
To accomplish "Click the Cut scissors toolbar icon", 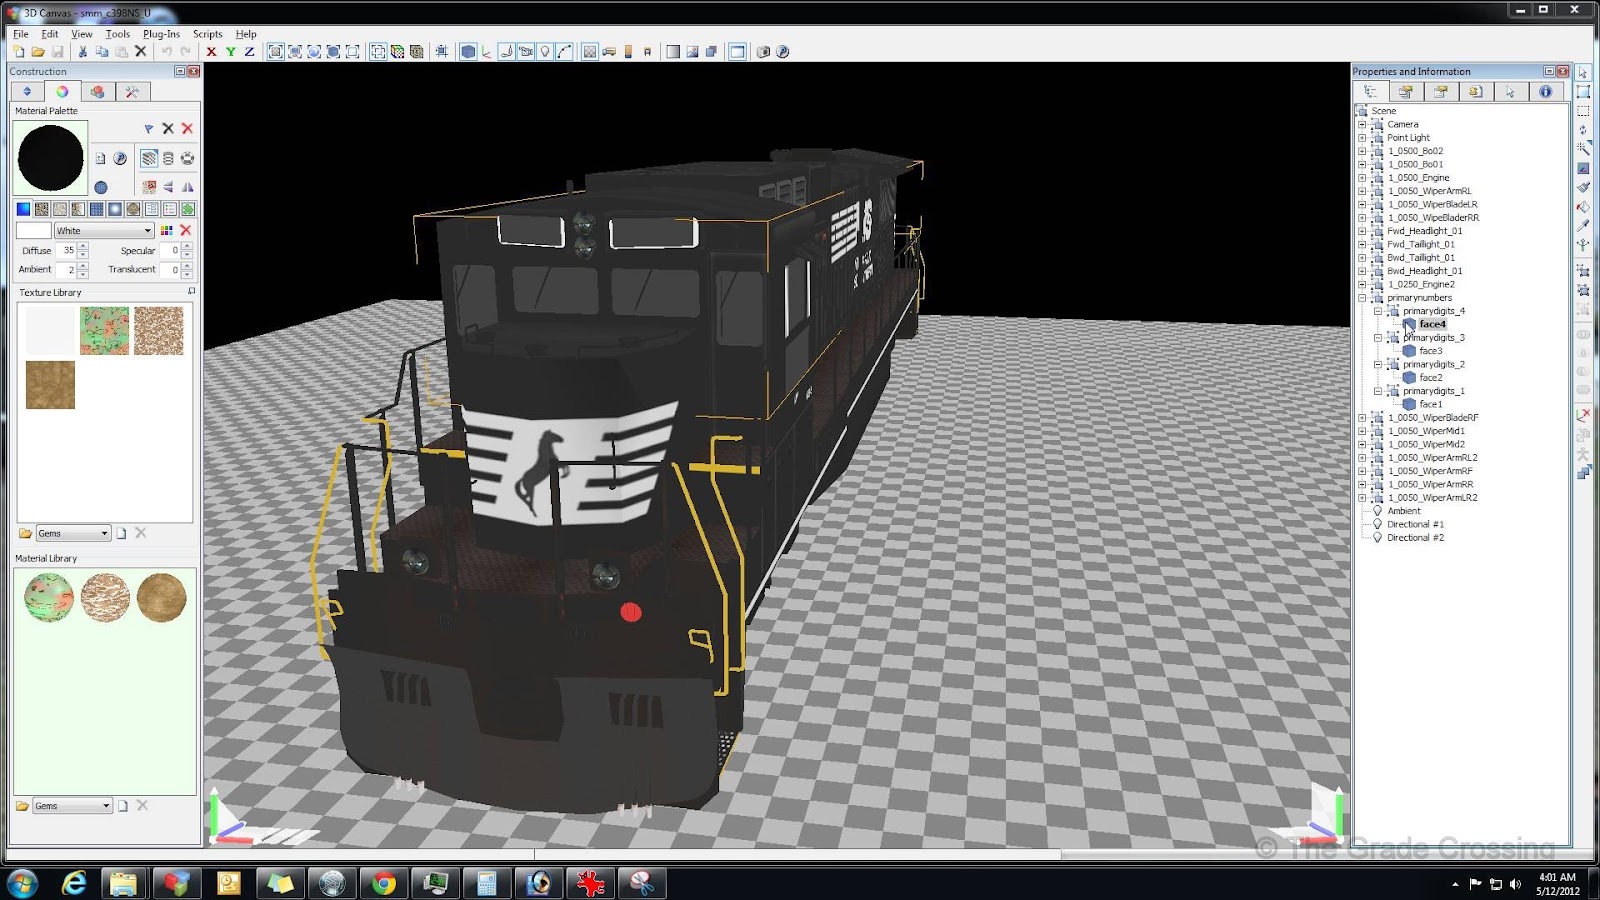I will tap(83, 52).
